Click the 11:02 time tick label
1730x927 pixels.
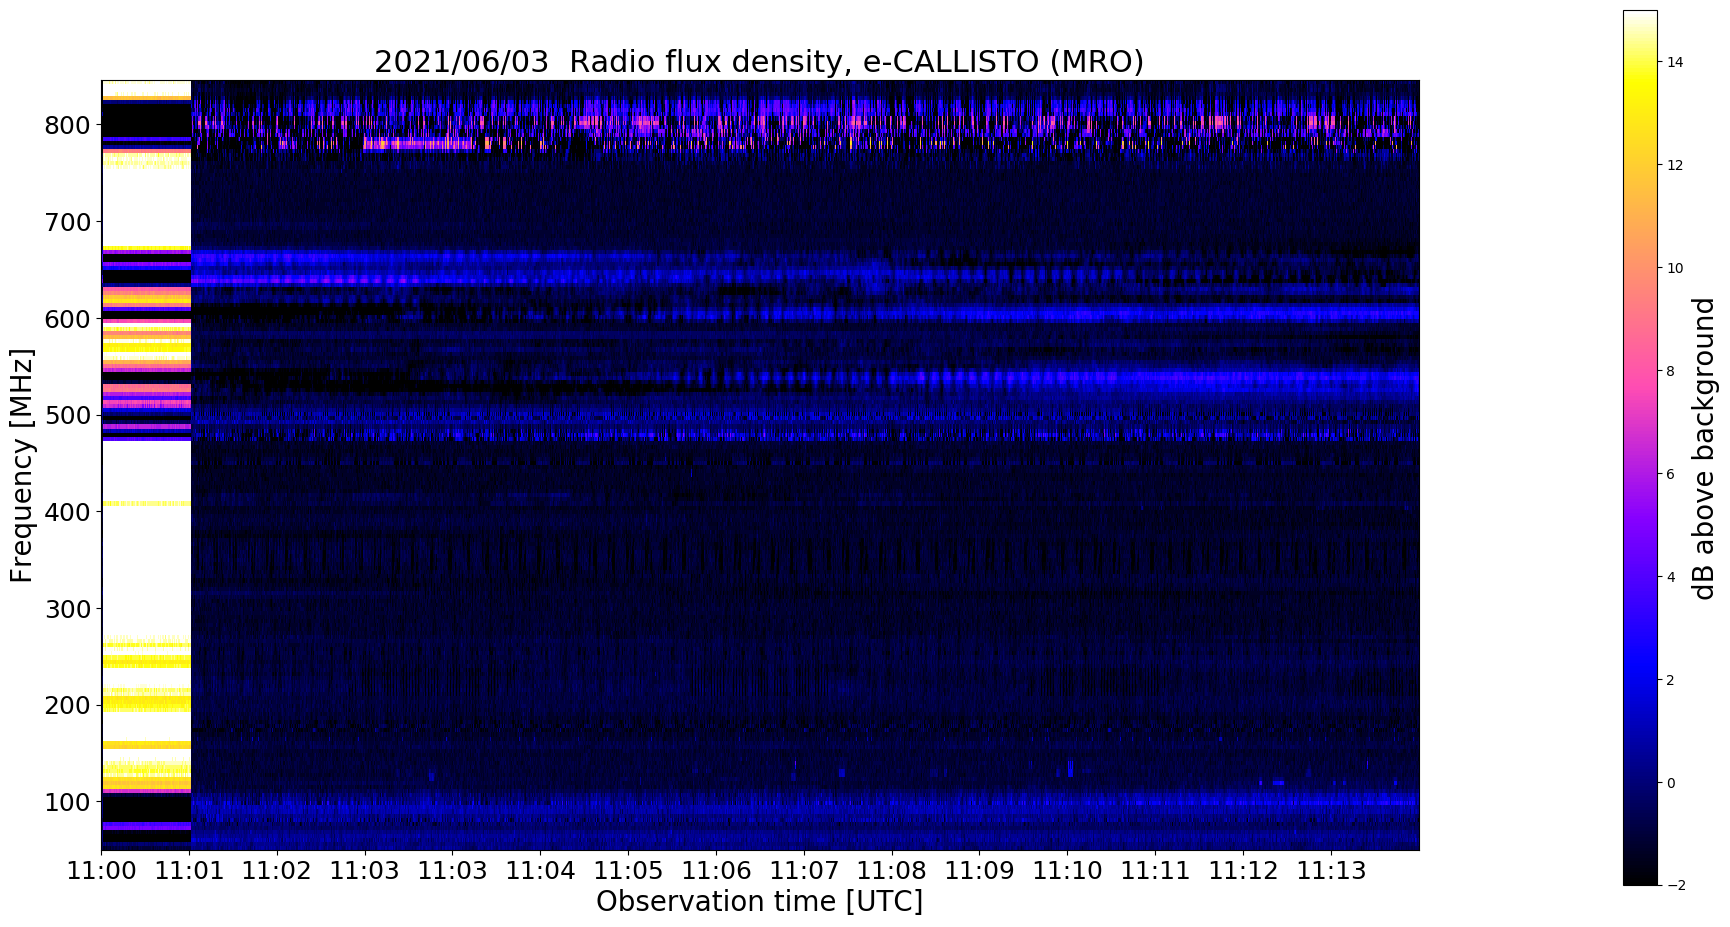click(277, 871)
